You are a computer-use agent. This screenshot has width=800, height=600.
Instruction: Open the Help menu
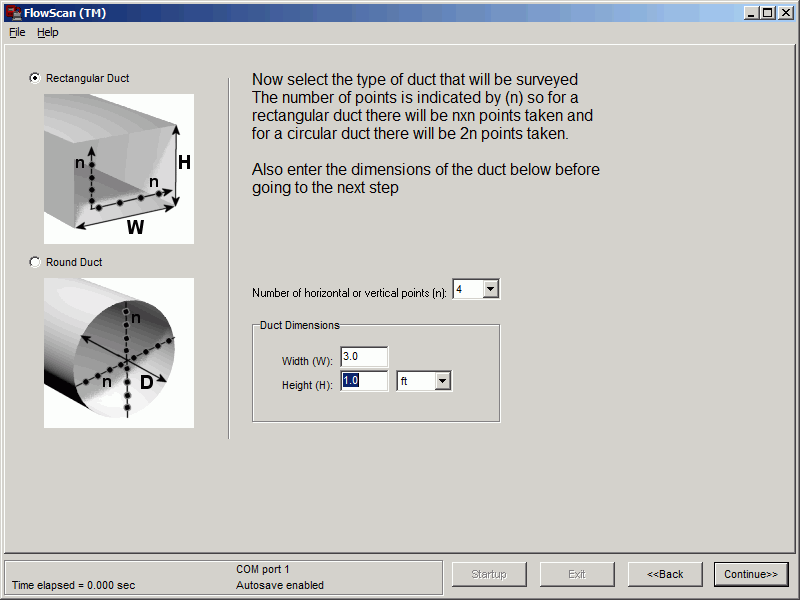coord(48,32)
